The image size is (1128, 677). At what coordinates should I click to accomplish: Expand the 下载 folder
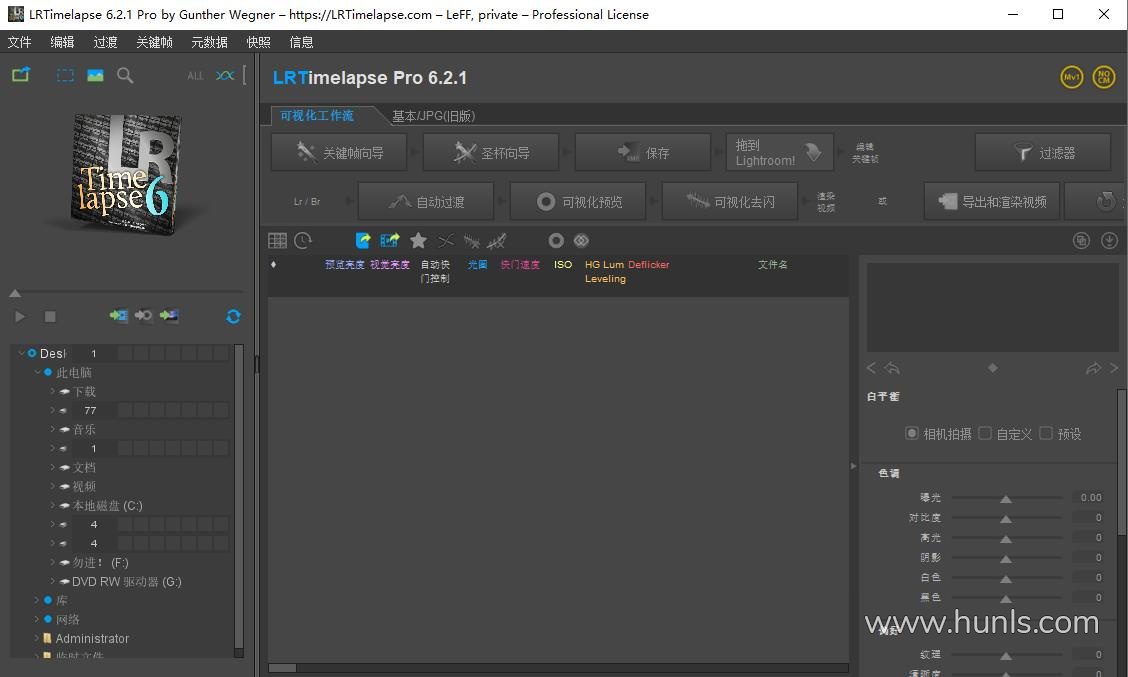pyautogui.click(x=53, y=391)
